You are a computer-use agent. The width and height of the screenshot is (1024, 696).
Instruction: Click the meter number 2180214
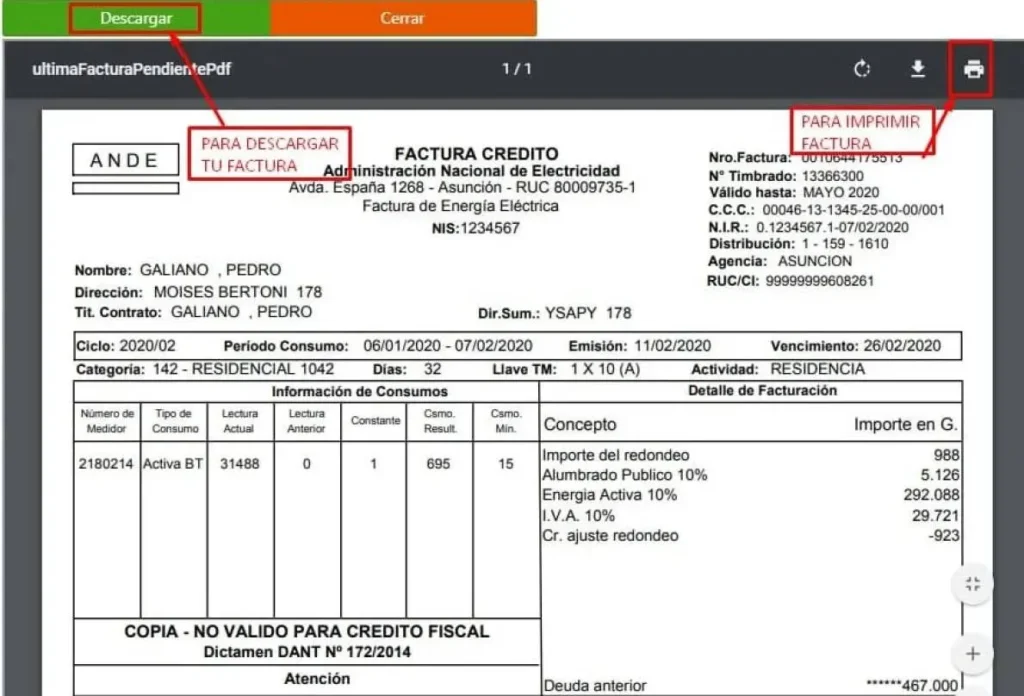click(x=106, y=464)
